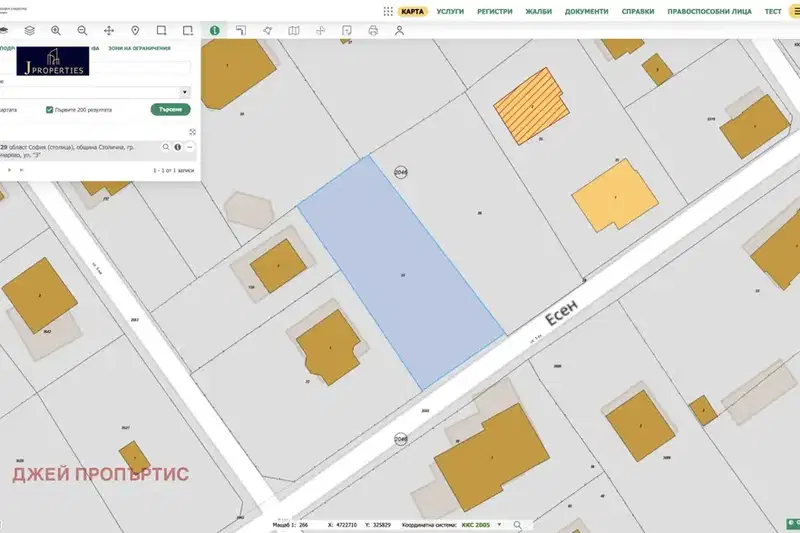This screenshot has height=533, width=800.
Task: Open the УСЛУГИ menu
Action: pos(450,11)
